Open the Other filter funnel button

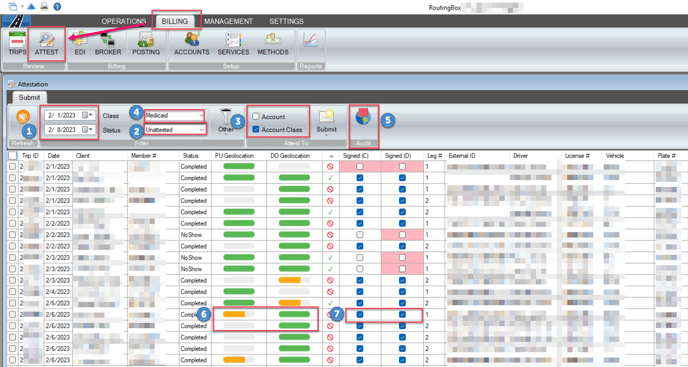226,122
